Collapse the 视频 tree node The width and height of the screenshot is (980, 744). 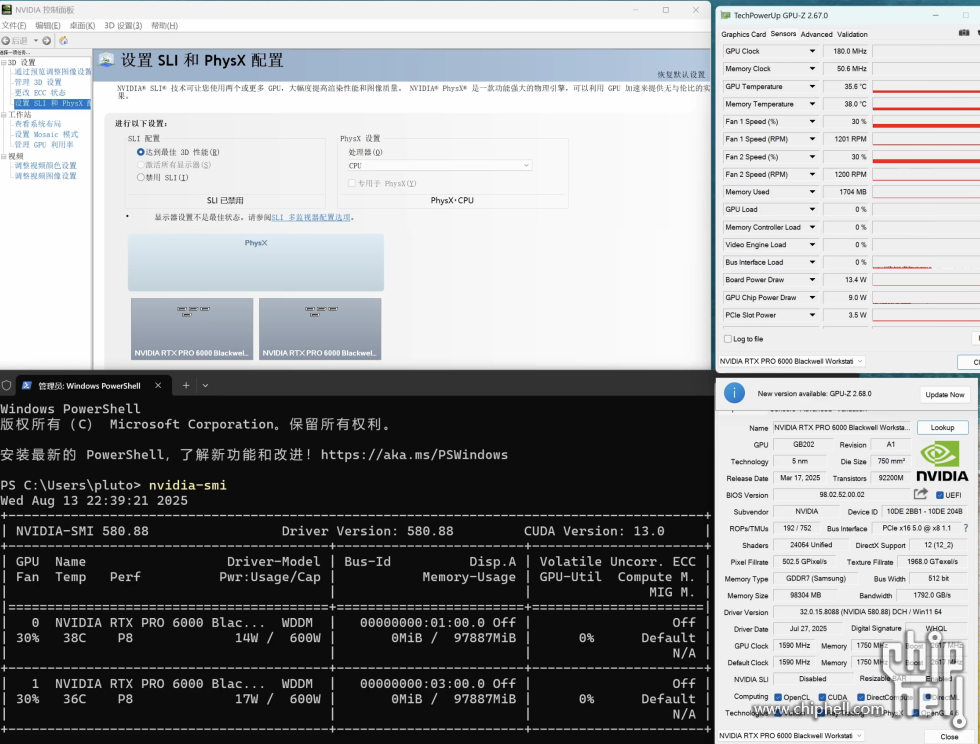[4, 156]
